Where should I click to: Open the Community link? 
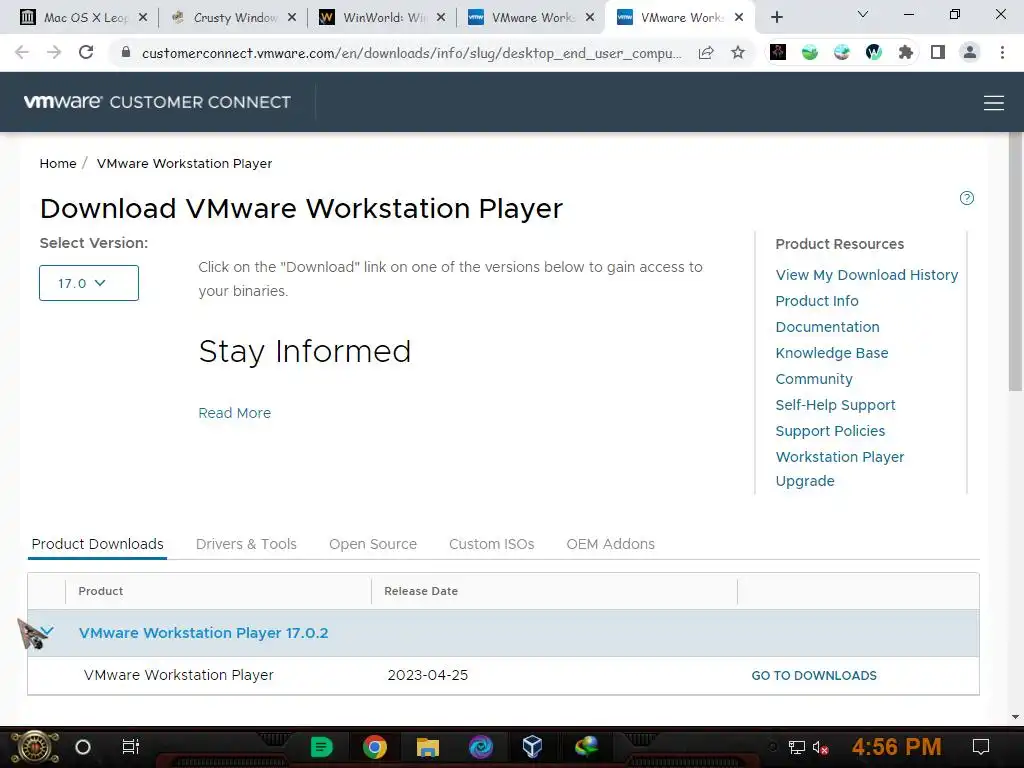point(814,379)
